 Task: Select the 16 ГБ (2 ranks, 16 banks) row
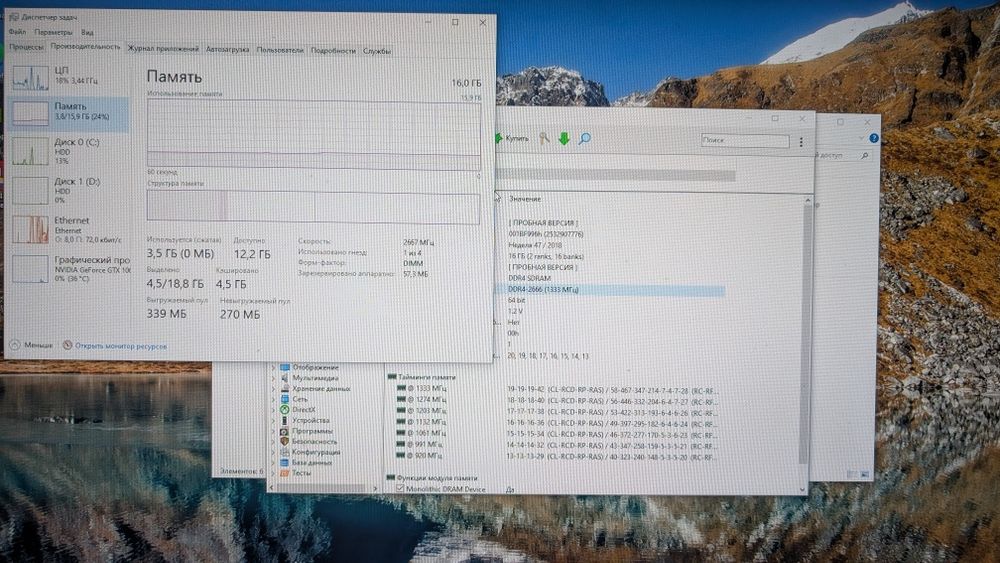pos(546,256)
